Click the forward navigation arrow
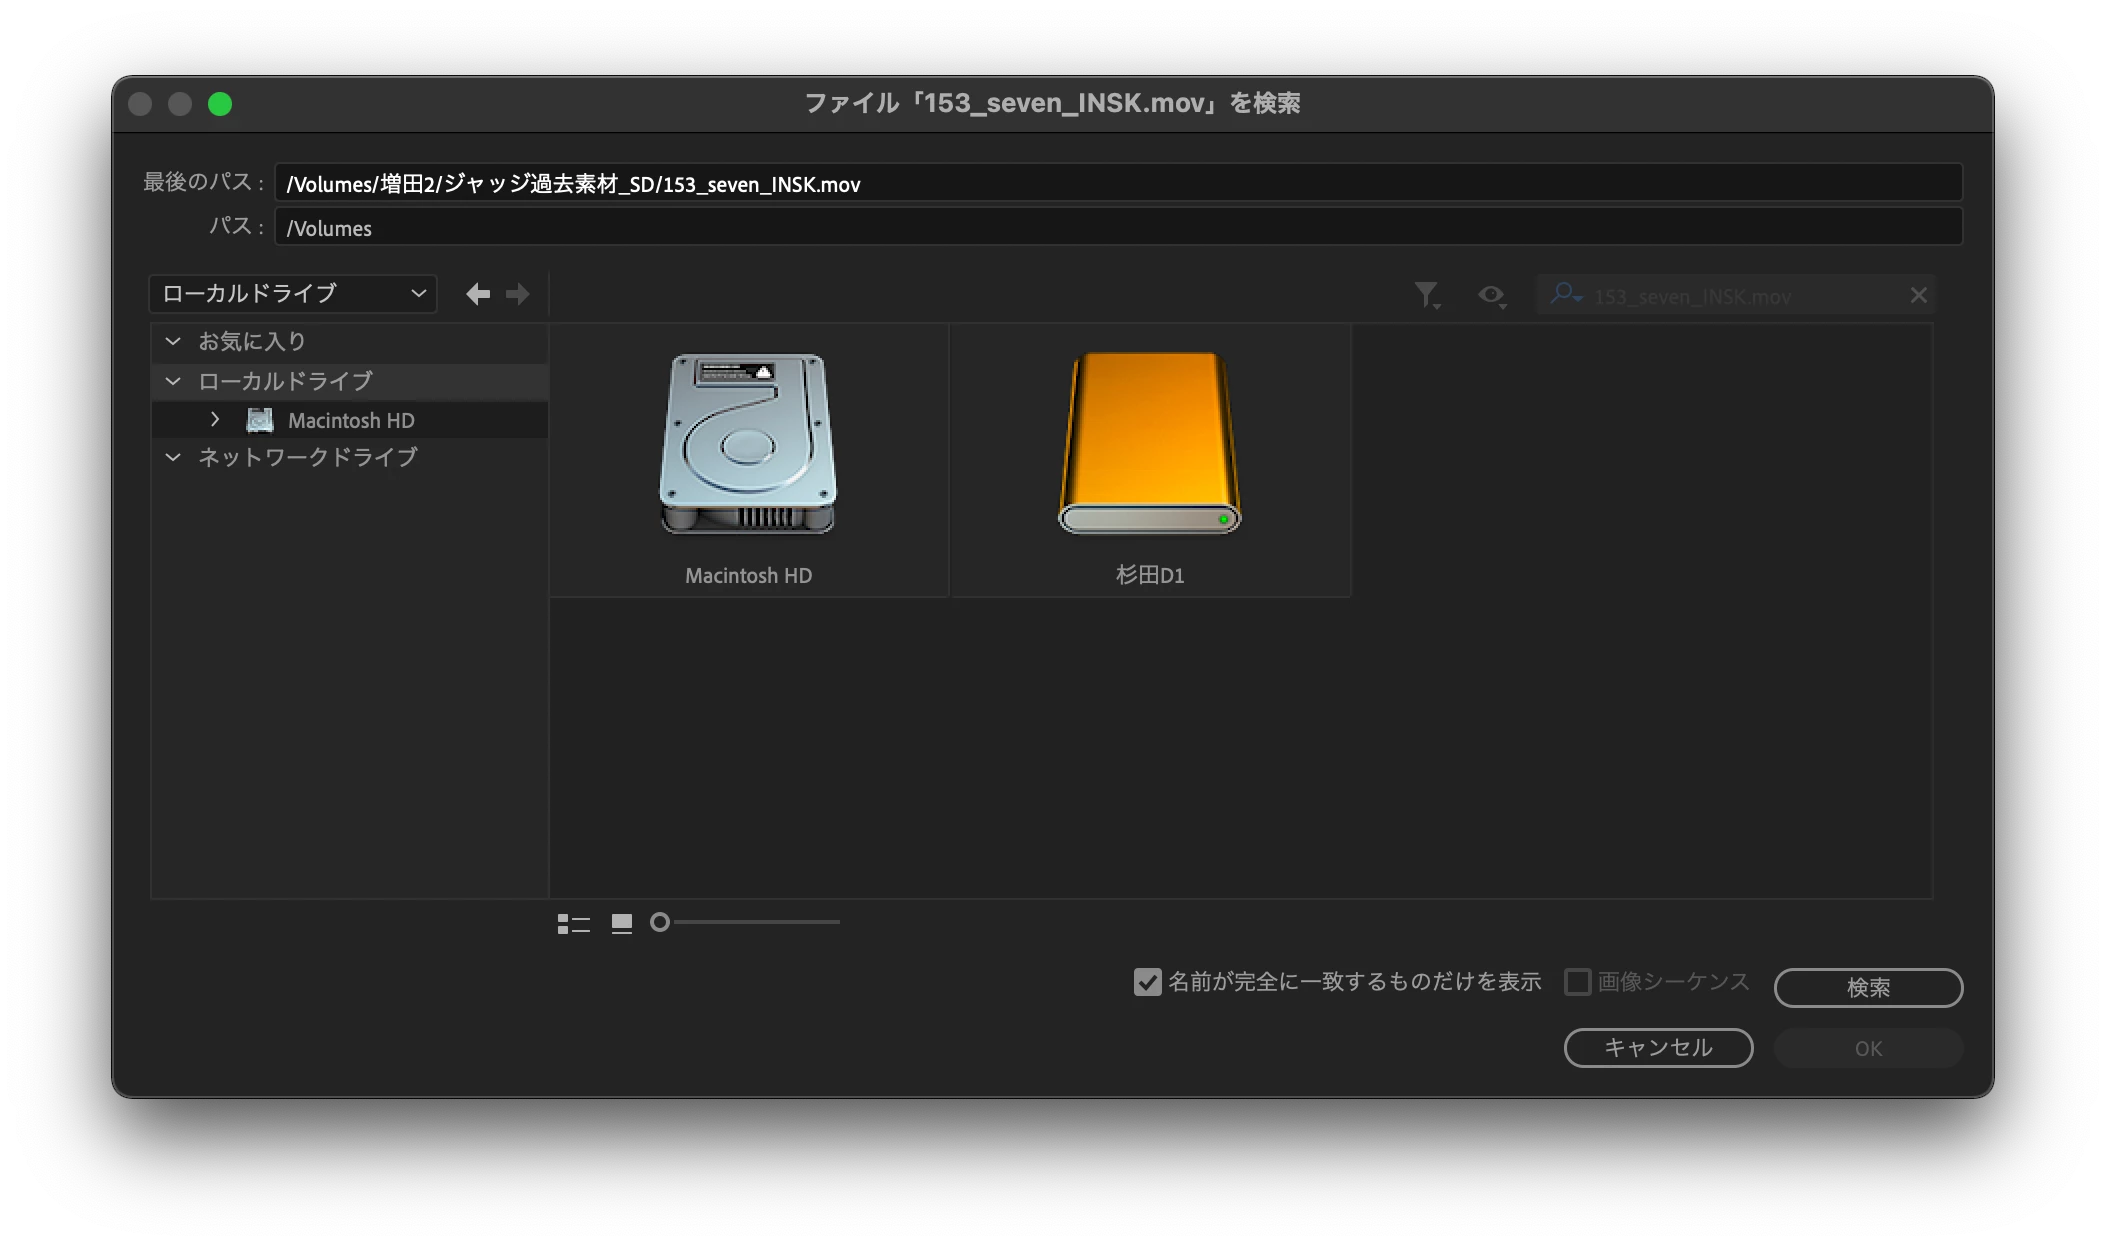 pos(518,294)
